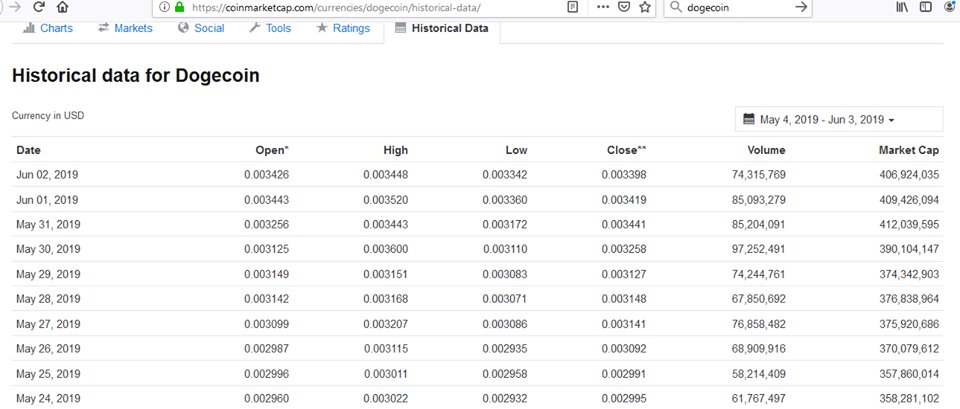Click the arrows icon beside Markets
This screenshot has width=960, height=409.
click(x=103, y=28)
